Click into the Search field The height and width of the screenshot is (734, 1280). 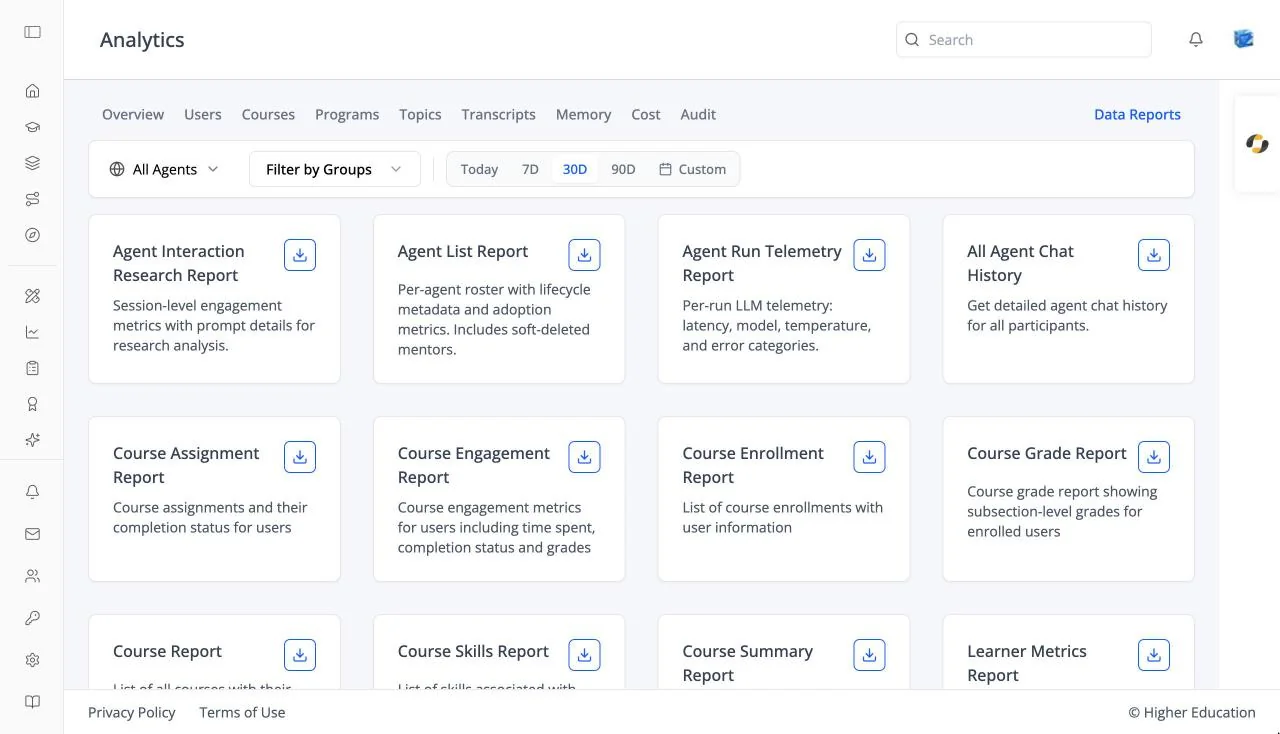(x=1024, y=40)
